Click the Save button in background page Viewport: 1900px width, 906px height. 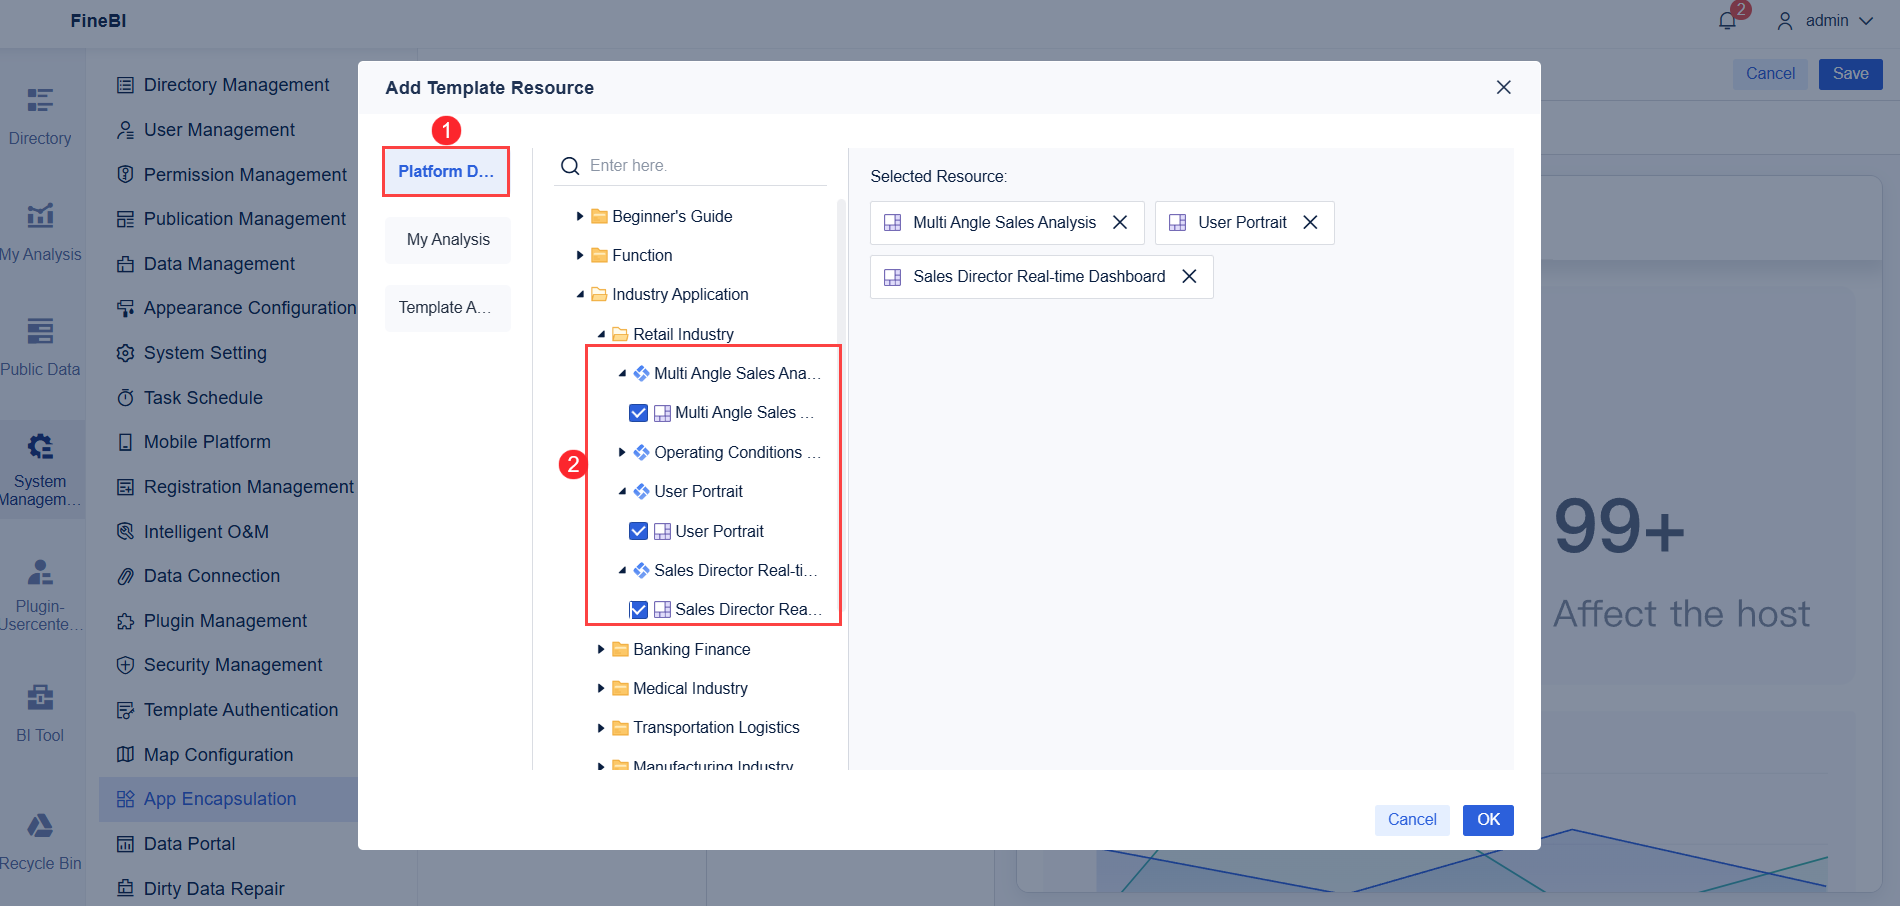pyautogui.click(x=1850, y=74)
